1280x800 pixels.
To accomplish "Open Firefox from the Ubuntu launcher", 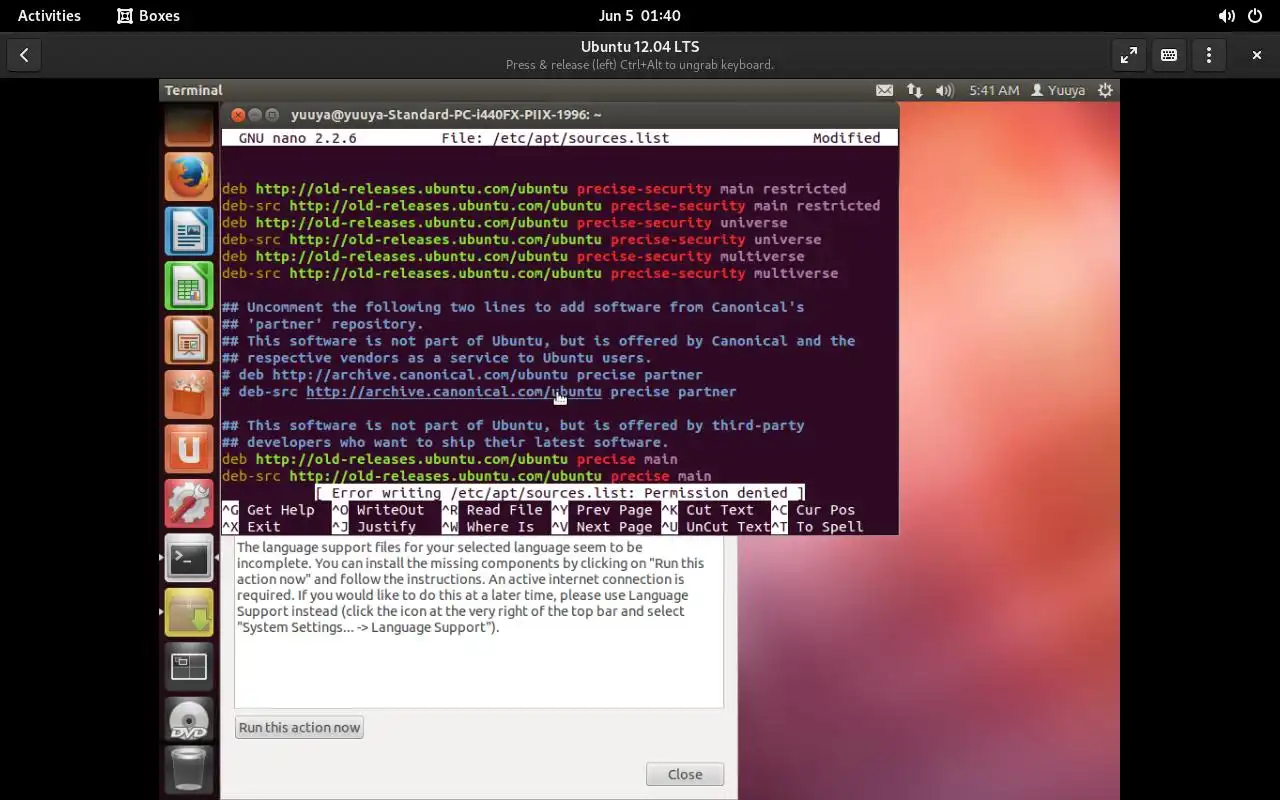I will [x=189, y=178].
